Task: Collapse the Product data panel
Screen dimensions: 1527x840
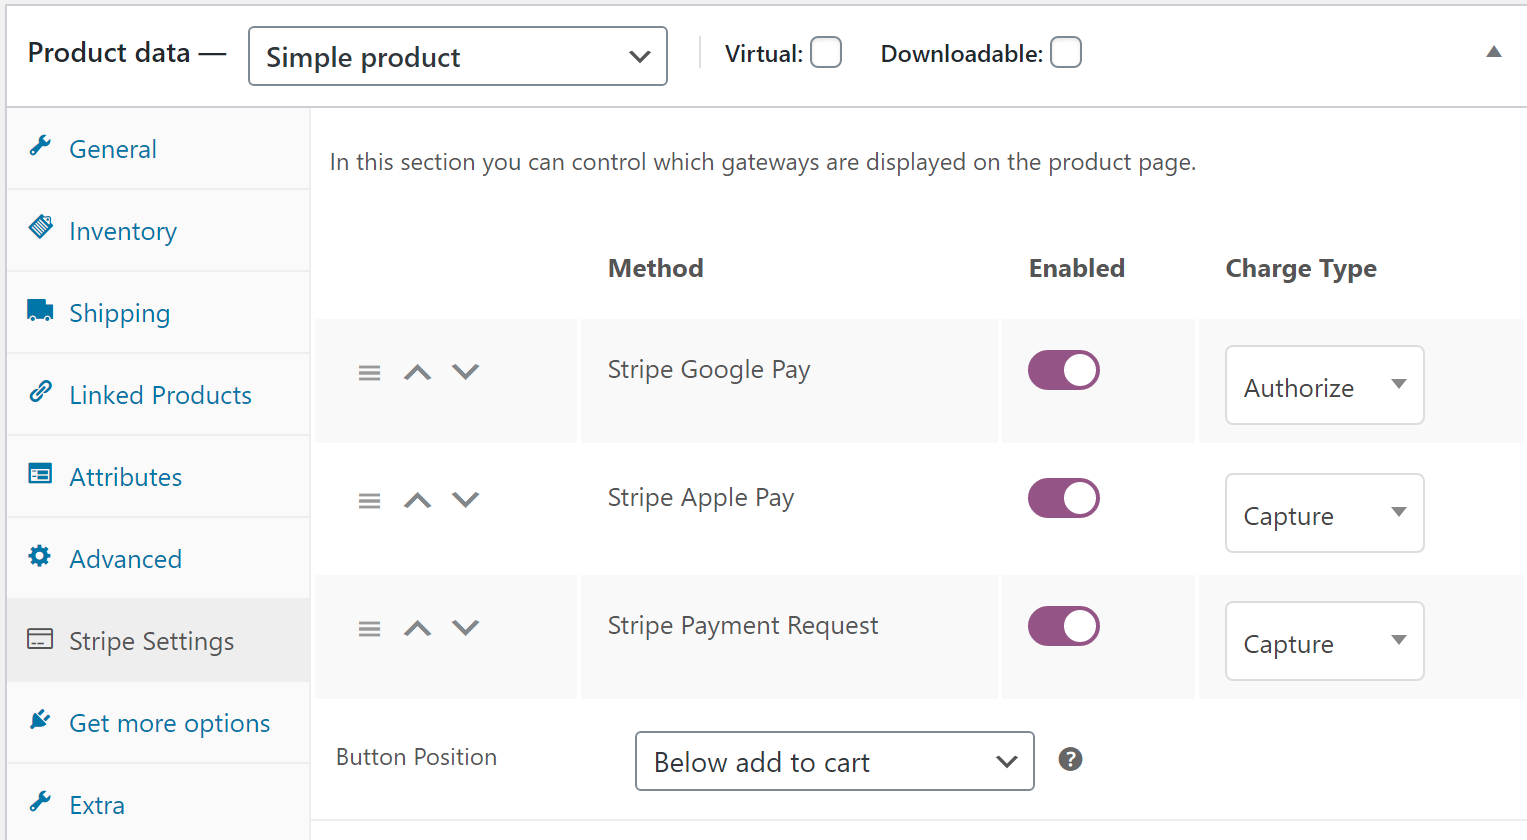Action: coord(1494,52)
